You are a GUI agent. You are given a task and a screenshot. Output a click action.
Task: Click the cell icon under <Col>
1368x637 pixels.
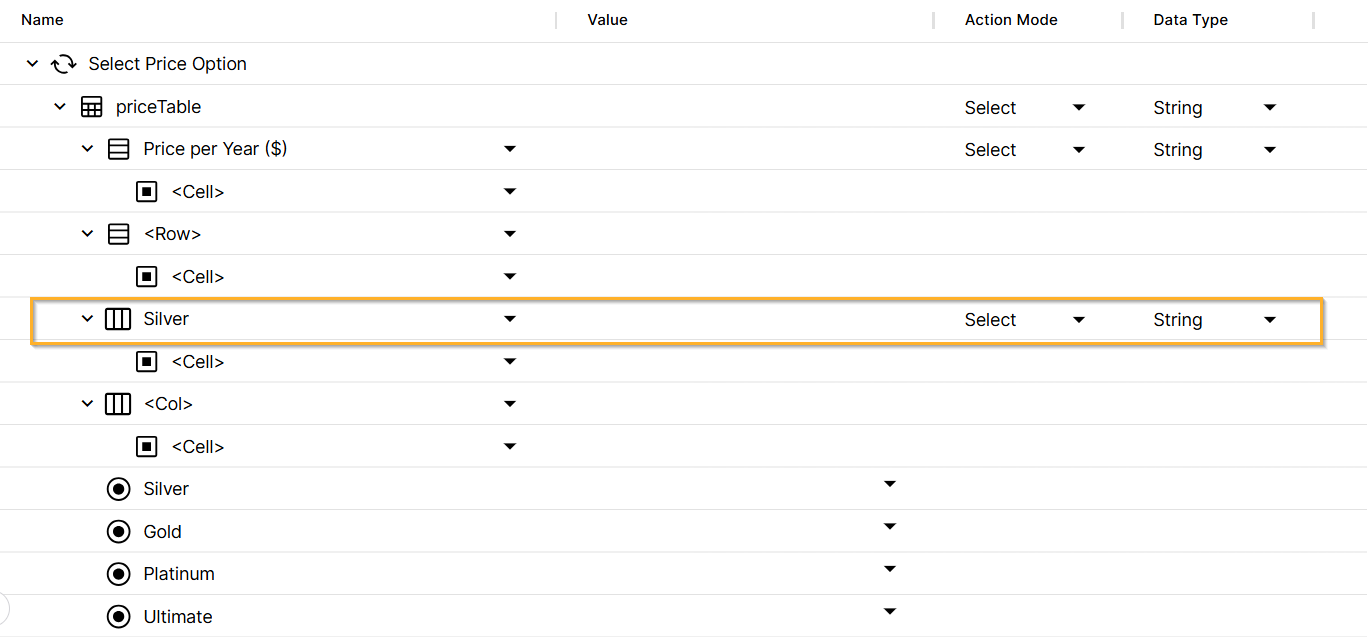coord(147,447)
